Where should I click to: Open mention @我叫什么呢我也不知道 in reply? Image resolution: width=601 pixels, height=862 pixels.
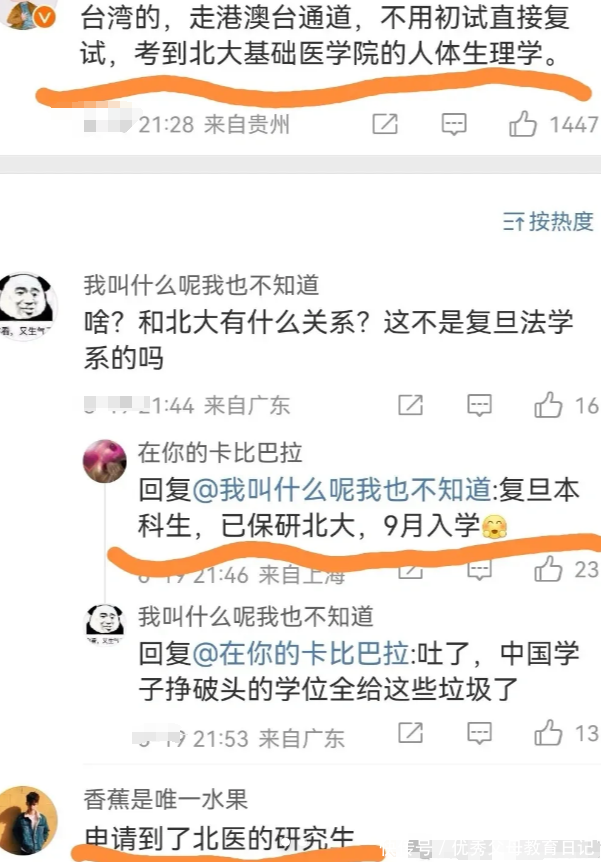(341, 489)
